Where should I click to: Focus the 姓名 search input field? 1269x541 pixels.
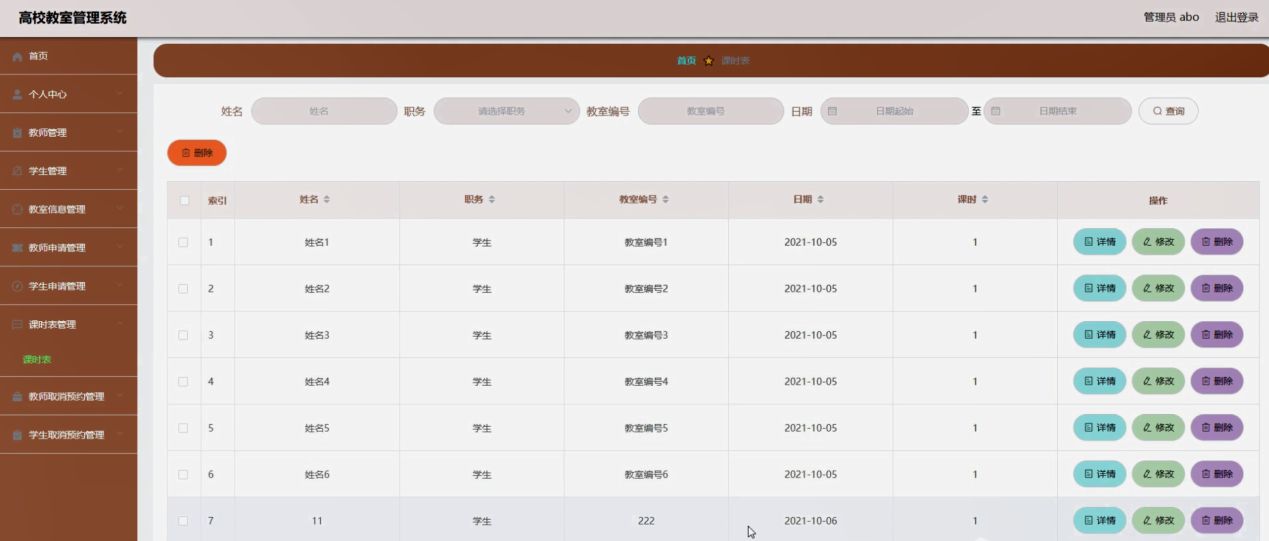pos(324,111)
